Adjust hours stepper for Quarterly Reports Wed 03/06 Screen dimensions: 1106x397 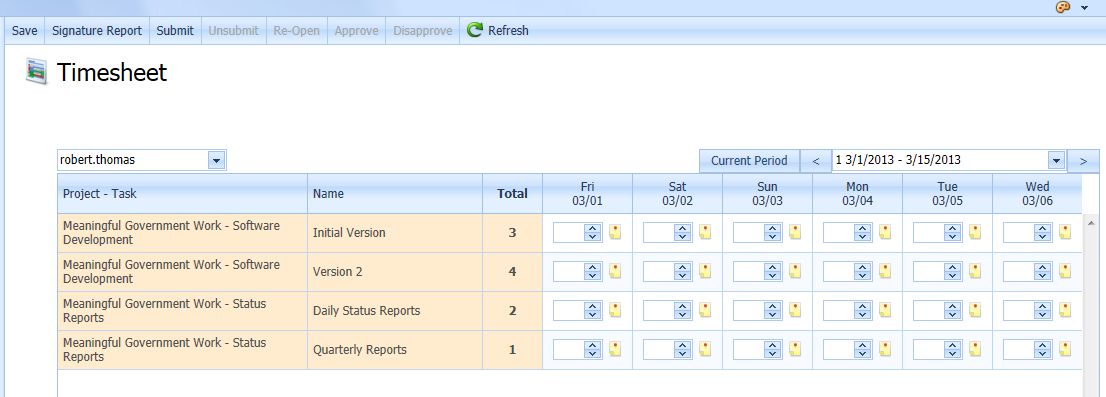click(x=1042, y=349)
